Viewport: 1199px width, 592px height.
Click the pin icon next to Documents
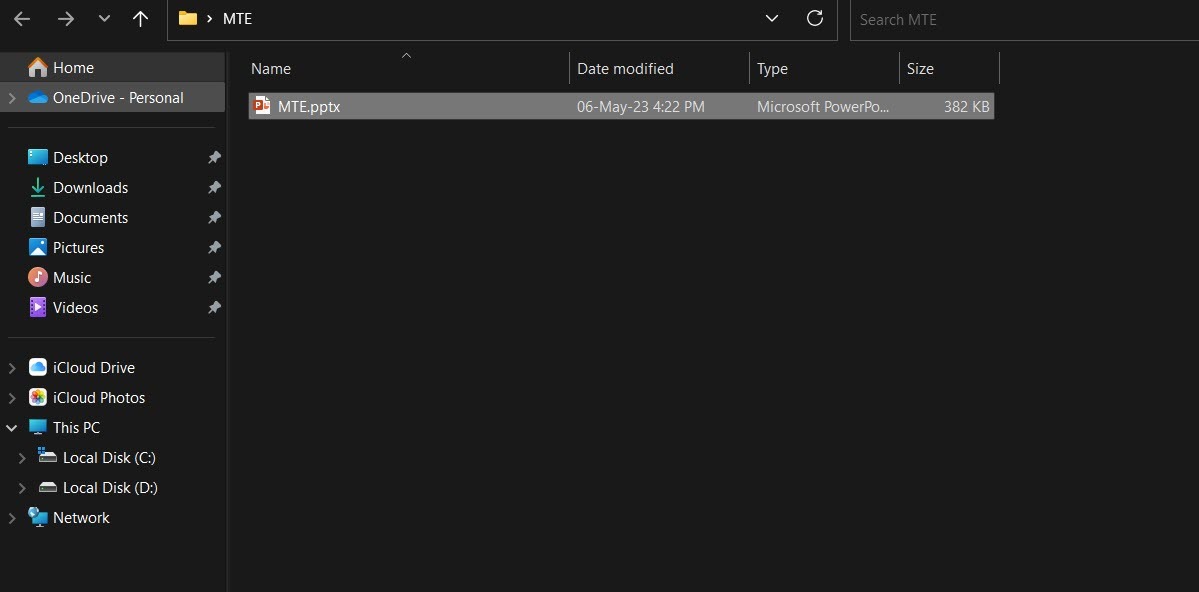click(x=214, y=217)
